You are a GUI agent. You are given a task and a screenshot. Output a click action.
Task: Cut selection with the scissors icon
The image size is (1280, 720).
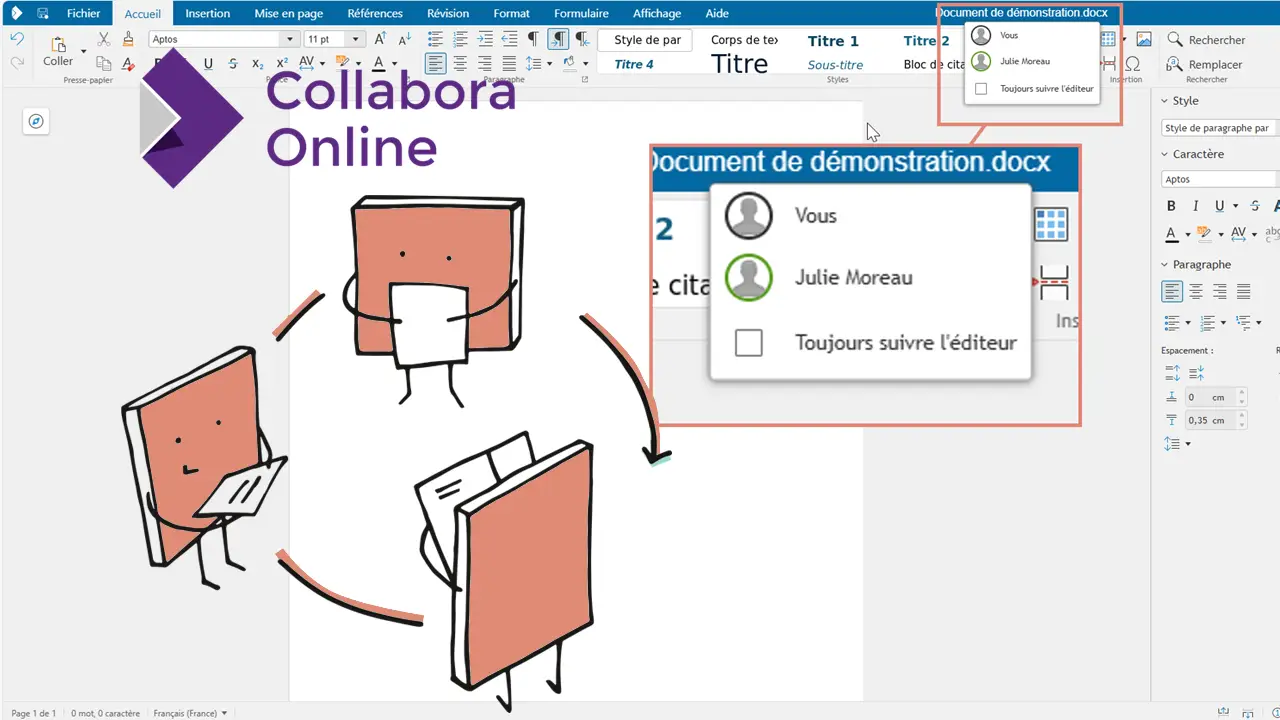pyautogui.click(x=104, y=39)
